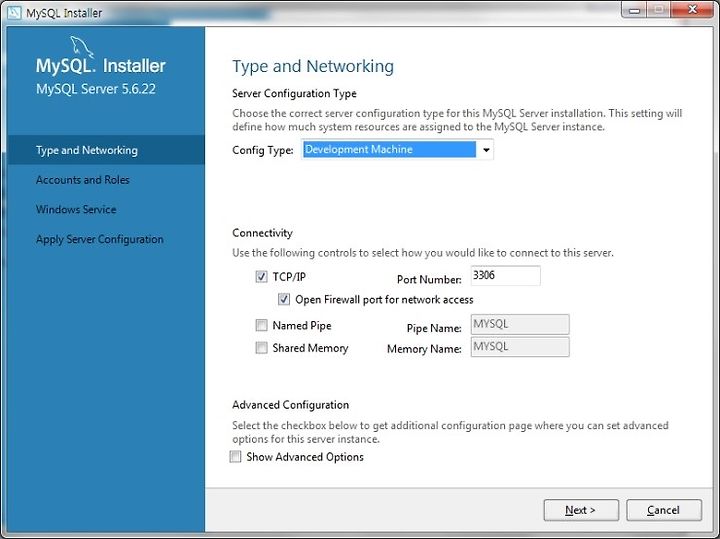Click the Next > button
Viewport: 720px width, 539px height.
tap(581, 510)
